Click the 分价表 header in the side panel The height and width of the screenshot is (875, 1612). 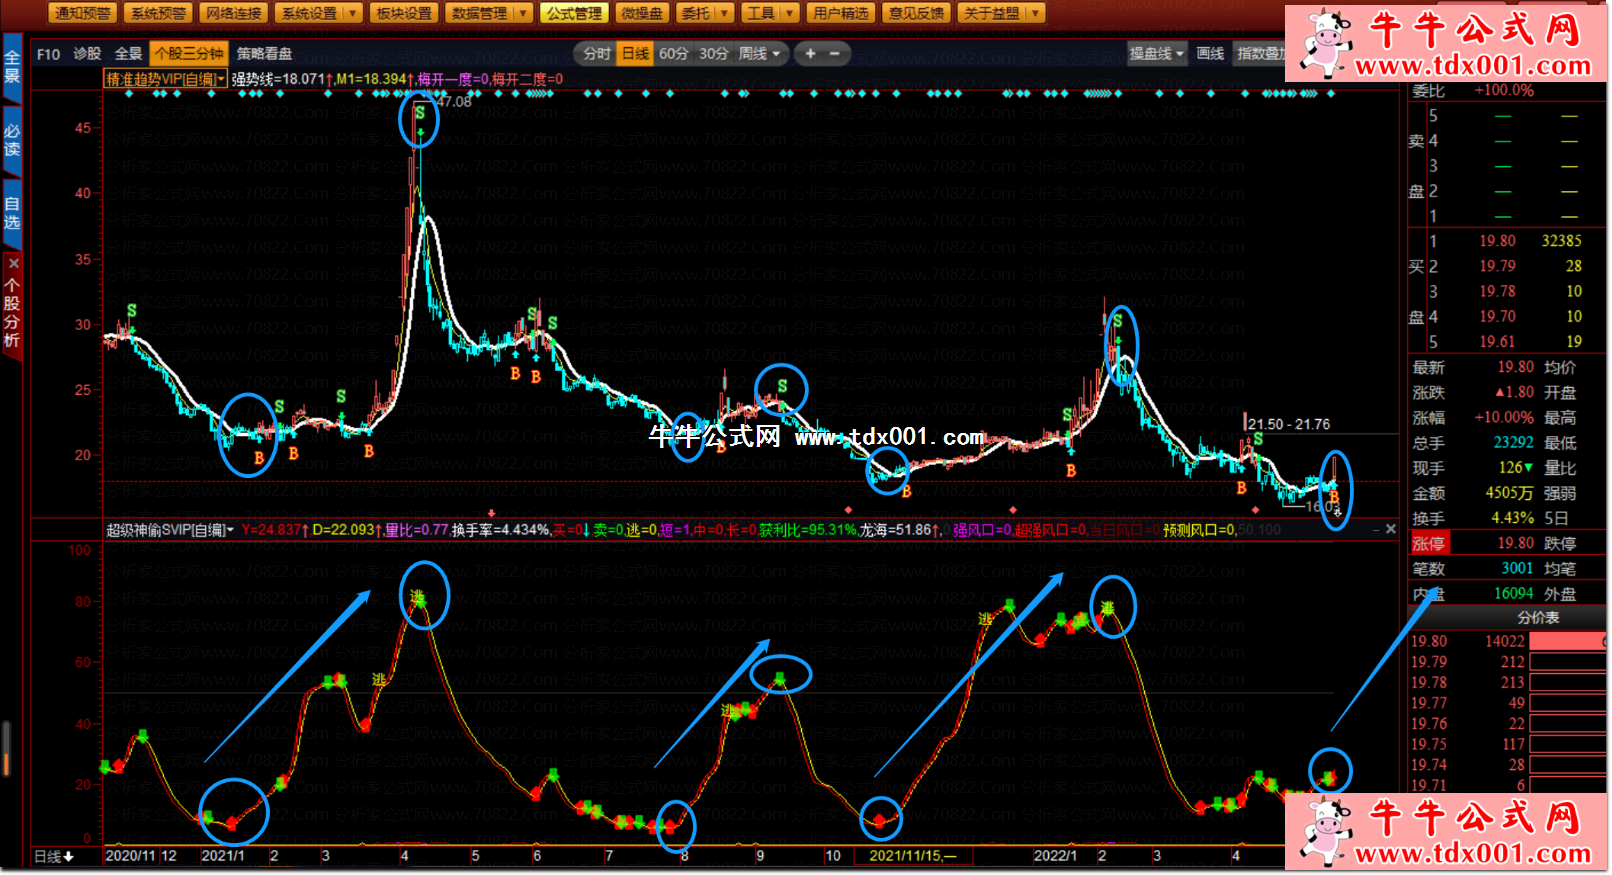(1538, 618)
